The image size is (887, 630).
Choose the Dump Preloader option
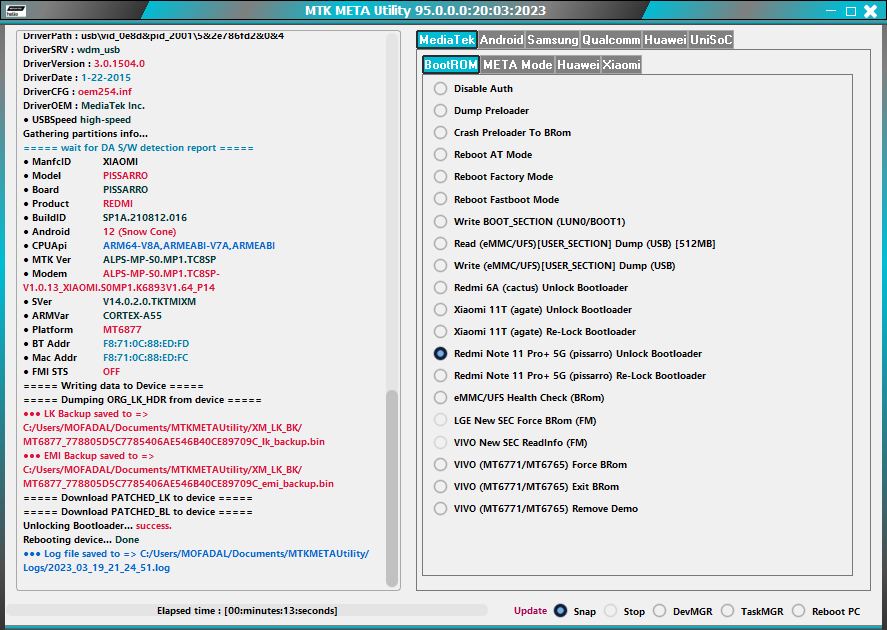tap(481, 111)
